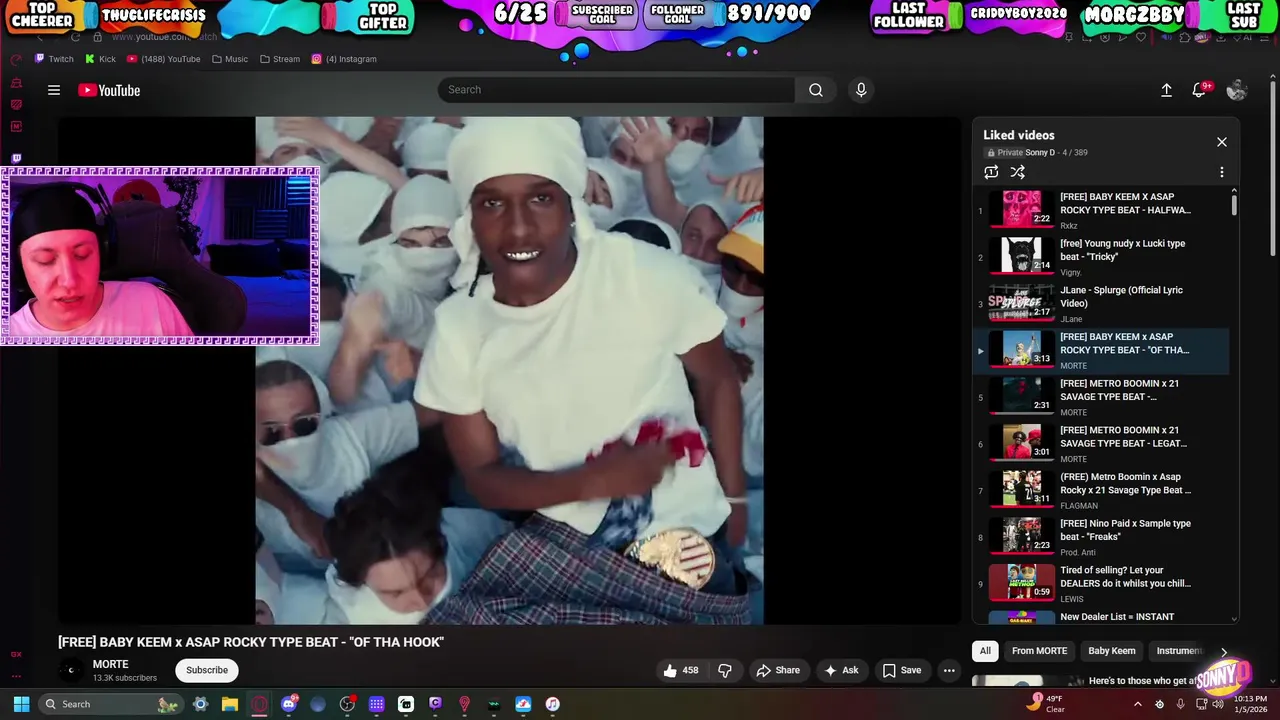Share the OF THA HOOK video

(x=778, y=670)
